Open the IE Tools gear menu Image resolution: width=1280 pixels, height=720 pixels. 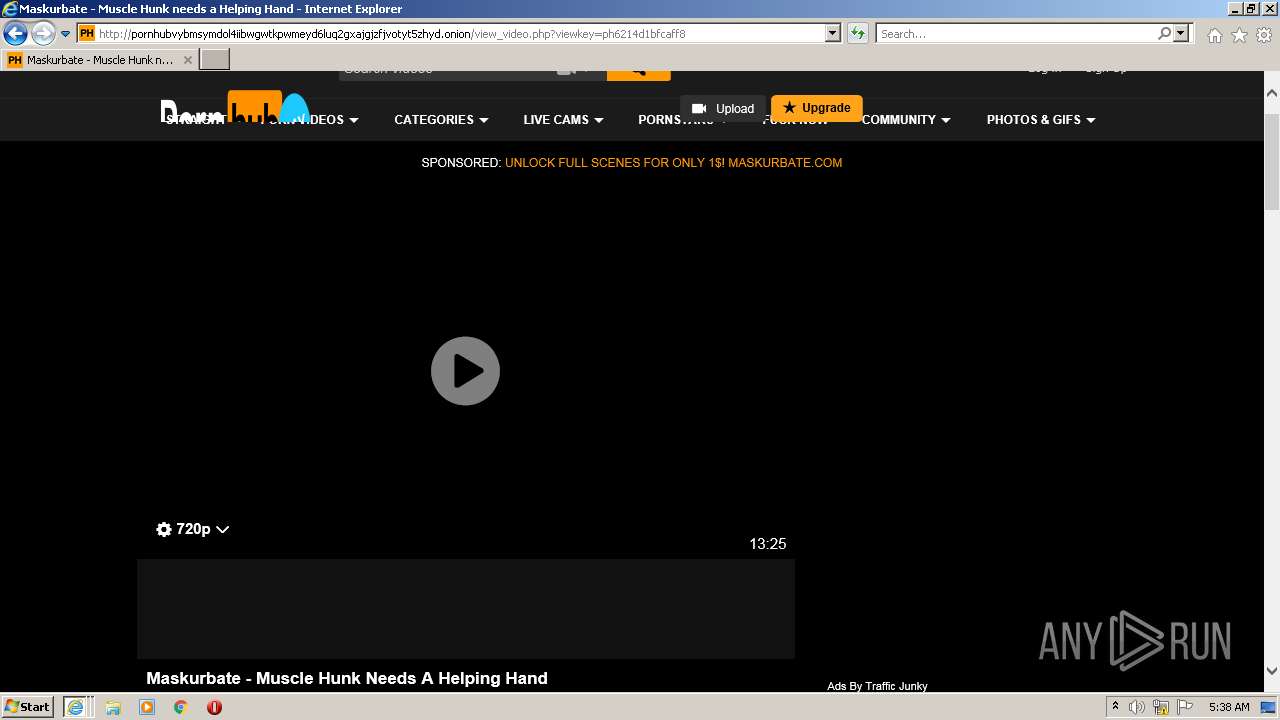tap(1264, 35)
